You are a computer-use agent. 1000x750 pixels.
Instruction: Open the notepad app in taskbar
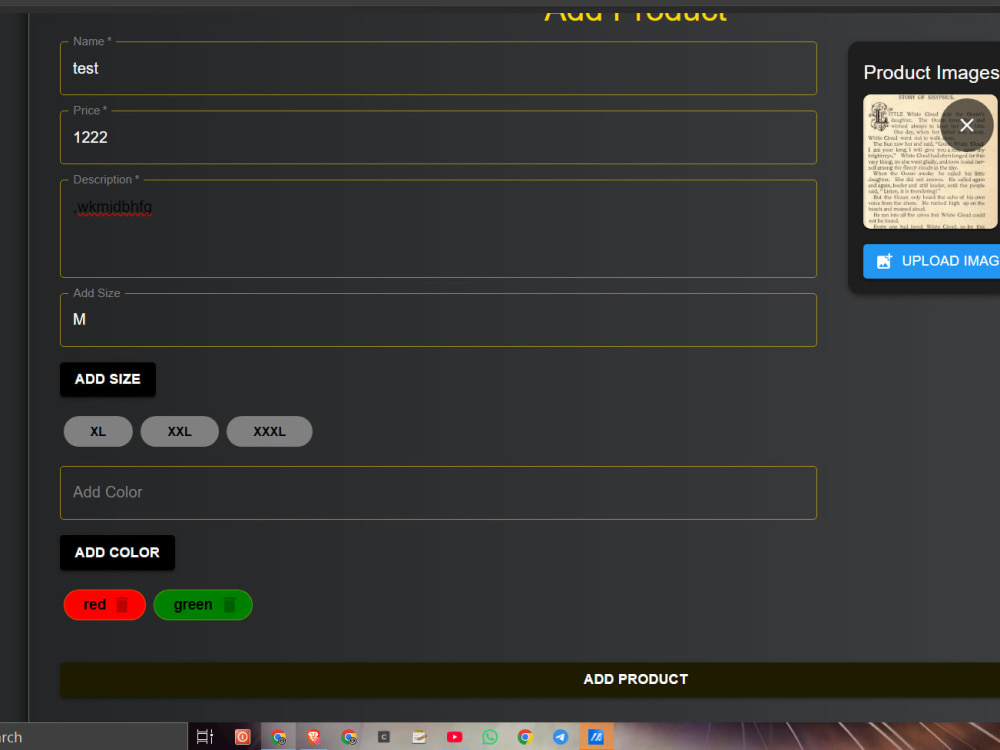pyautogui.click(x=419, y=737)
